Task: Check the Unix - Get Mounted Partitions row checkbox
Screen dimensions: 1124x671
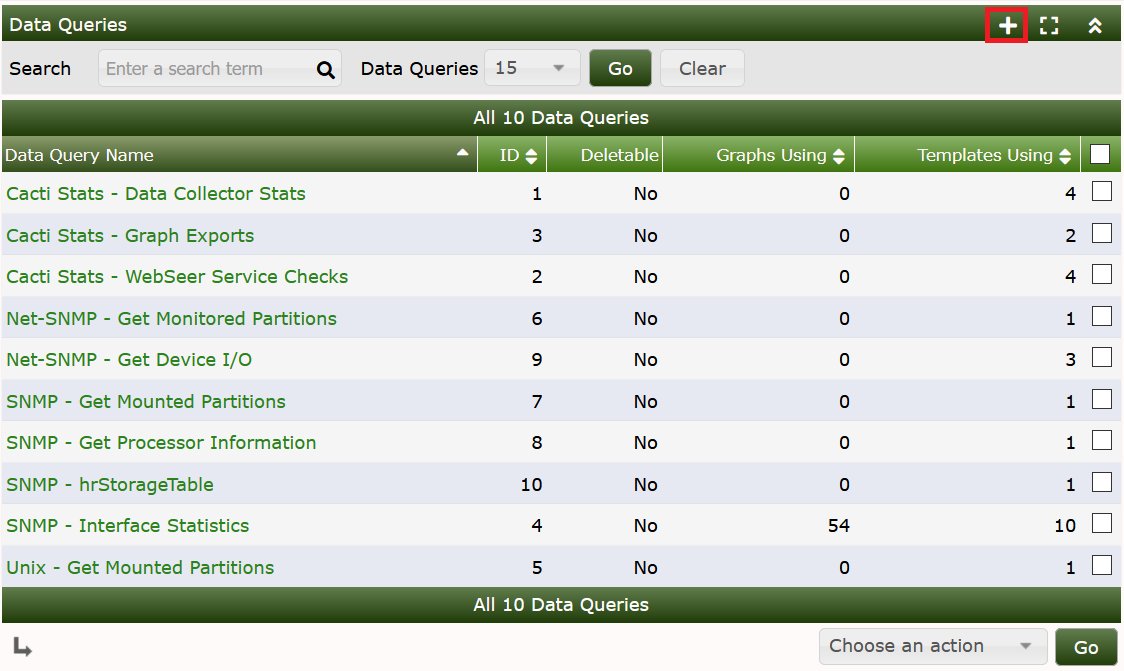Action: [x=1101, y=566]
